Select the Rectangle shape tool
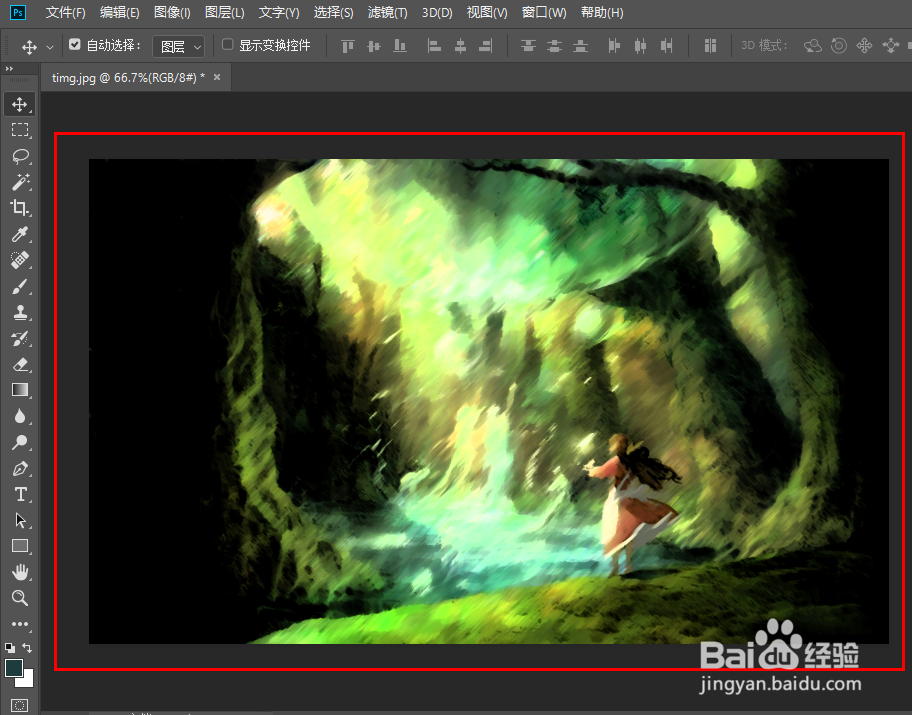The image size is (912, 715). (x=20, y=546)
